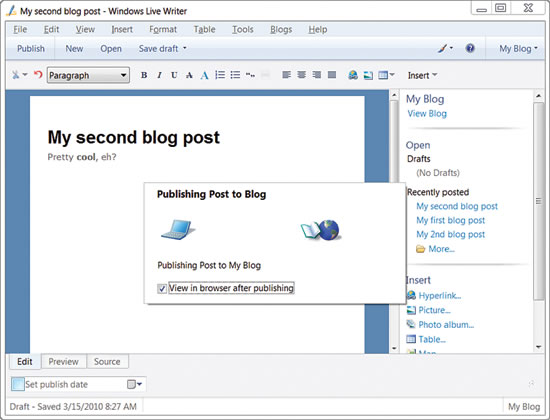Open the cut/paste dropdown arrow
Image resolution: width=550 pixels, height=420 pixels.
click(25, 74)
